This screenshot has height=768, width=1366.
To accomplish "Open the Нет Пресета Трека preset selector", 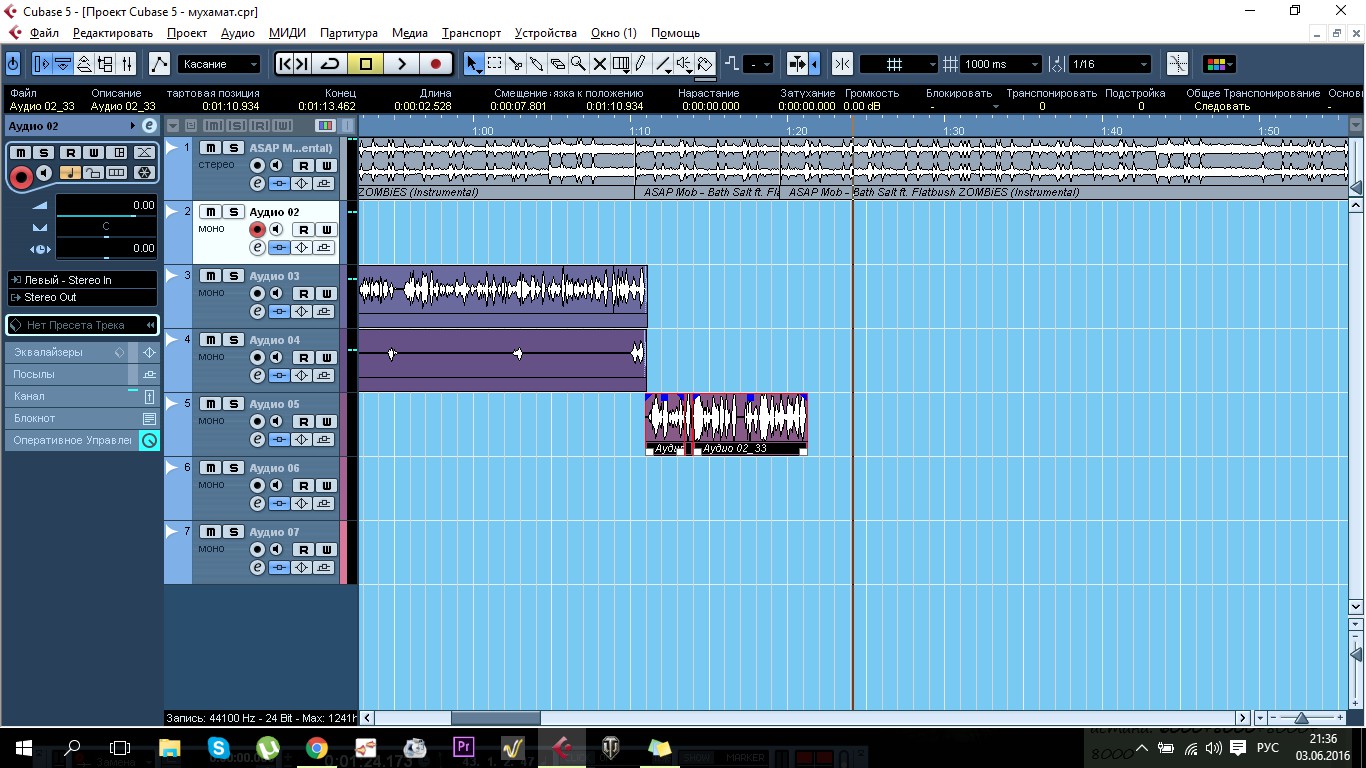I will point(82,325).
